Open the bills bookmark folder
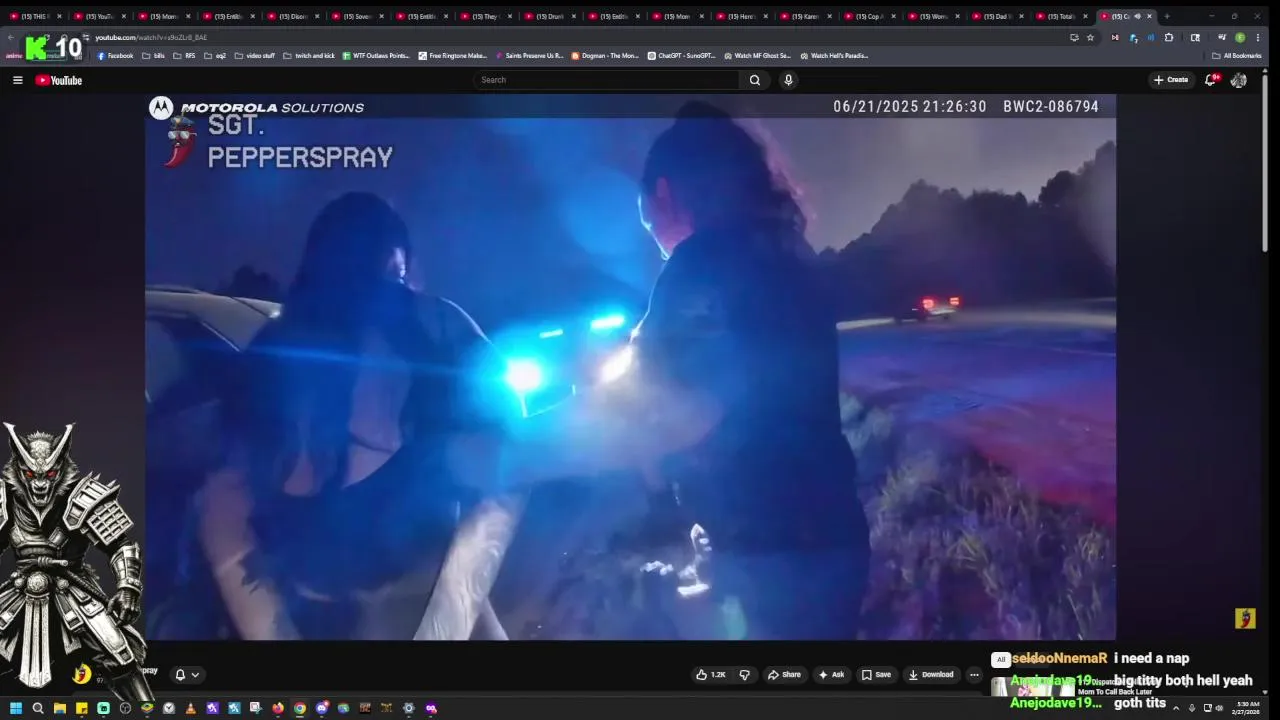This screenshot has height=720, width=1280. pyautogui.click(x=154, y=56)
